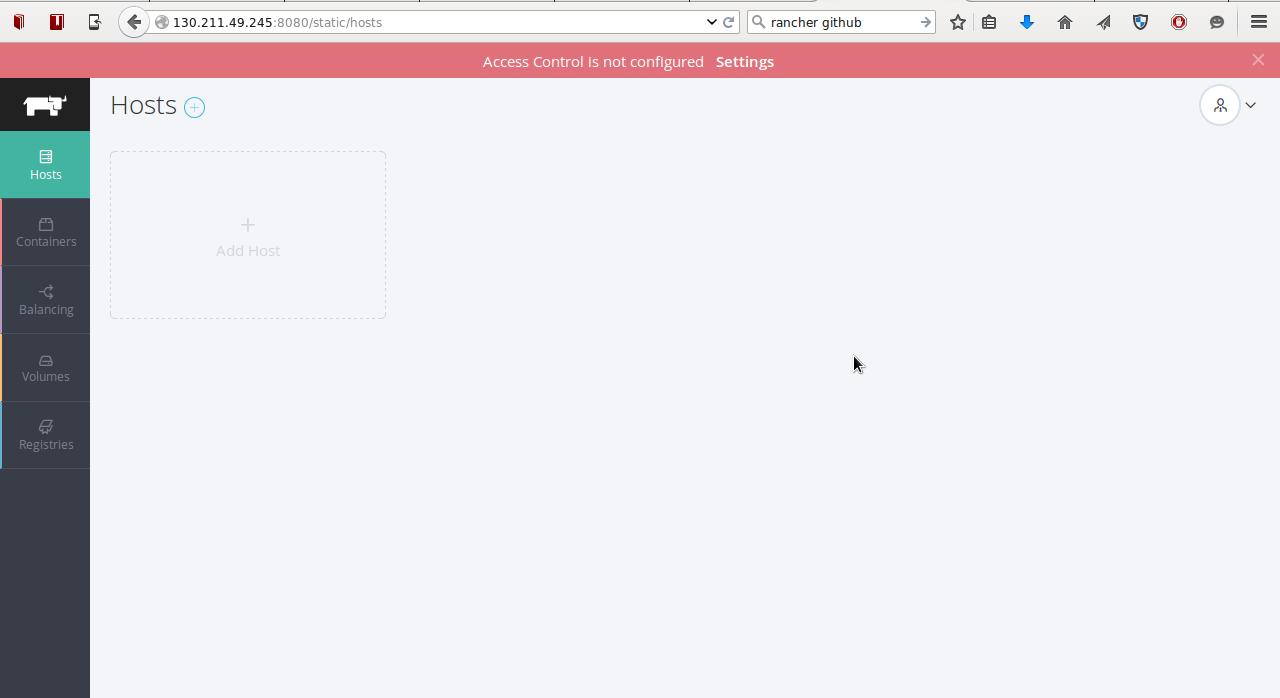Open the Volumes sidebar section
This screenshot has height=698, width=1280.
click(x=46, y=368)
